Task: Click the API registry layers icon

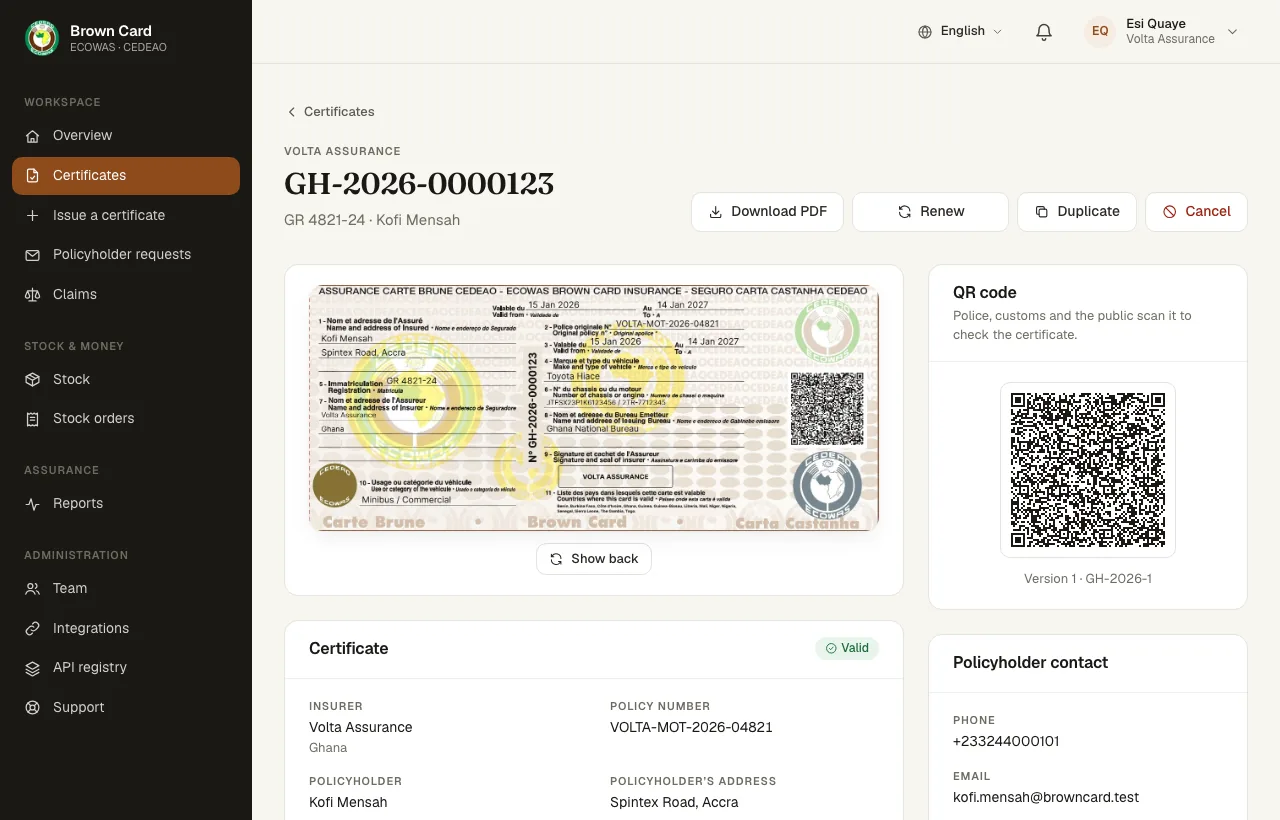Action: click(33, 668)
